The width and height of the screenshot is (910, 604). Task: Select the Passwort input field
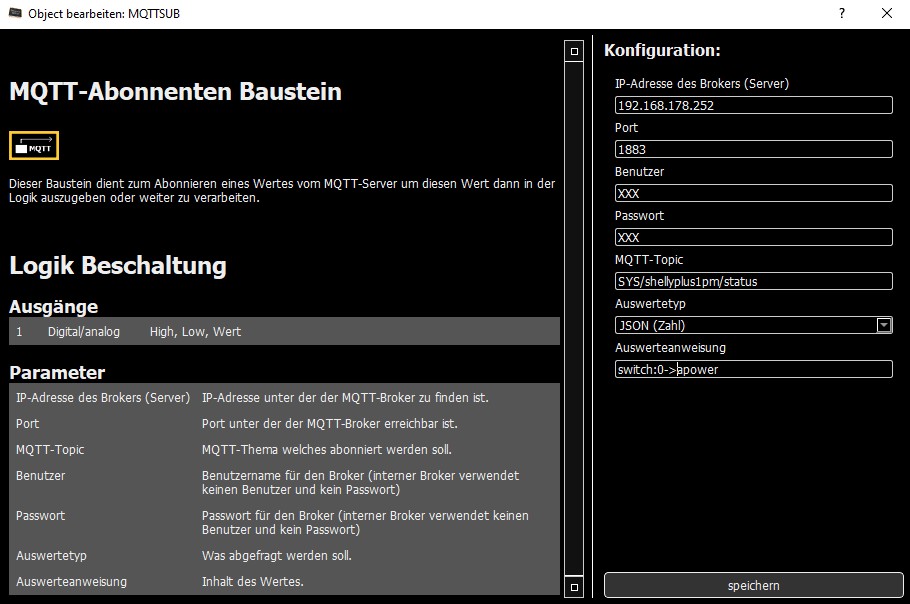(753, 237)
